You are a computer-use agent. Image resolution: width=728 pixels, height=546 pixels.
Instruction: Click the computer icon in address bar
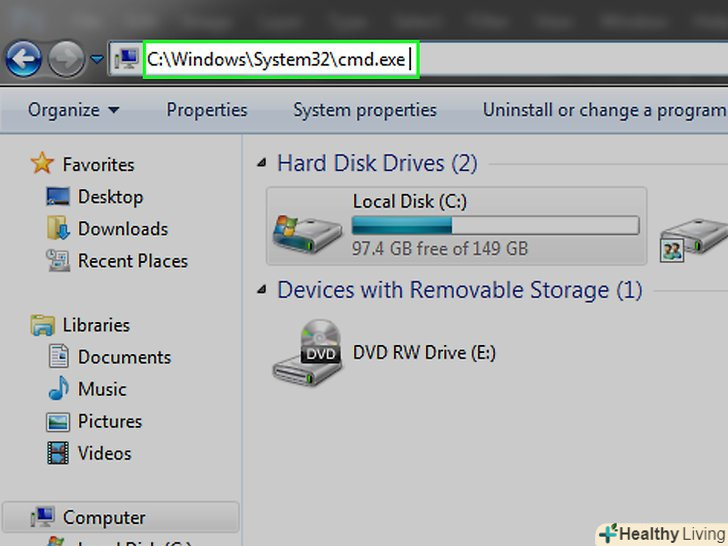128,60
